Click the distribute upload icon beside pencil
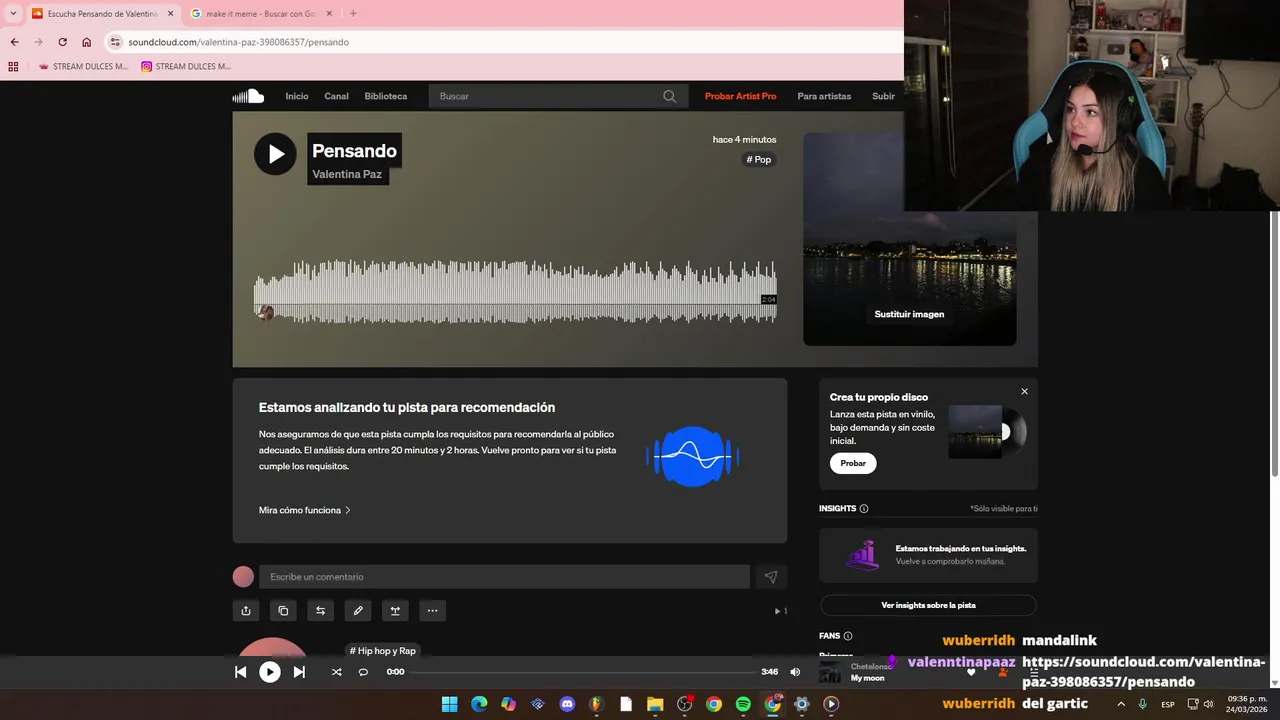The height and width of the screenshot is (720, 1280). click(395, 611)
